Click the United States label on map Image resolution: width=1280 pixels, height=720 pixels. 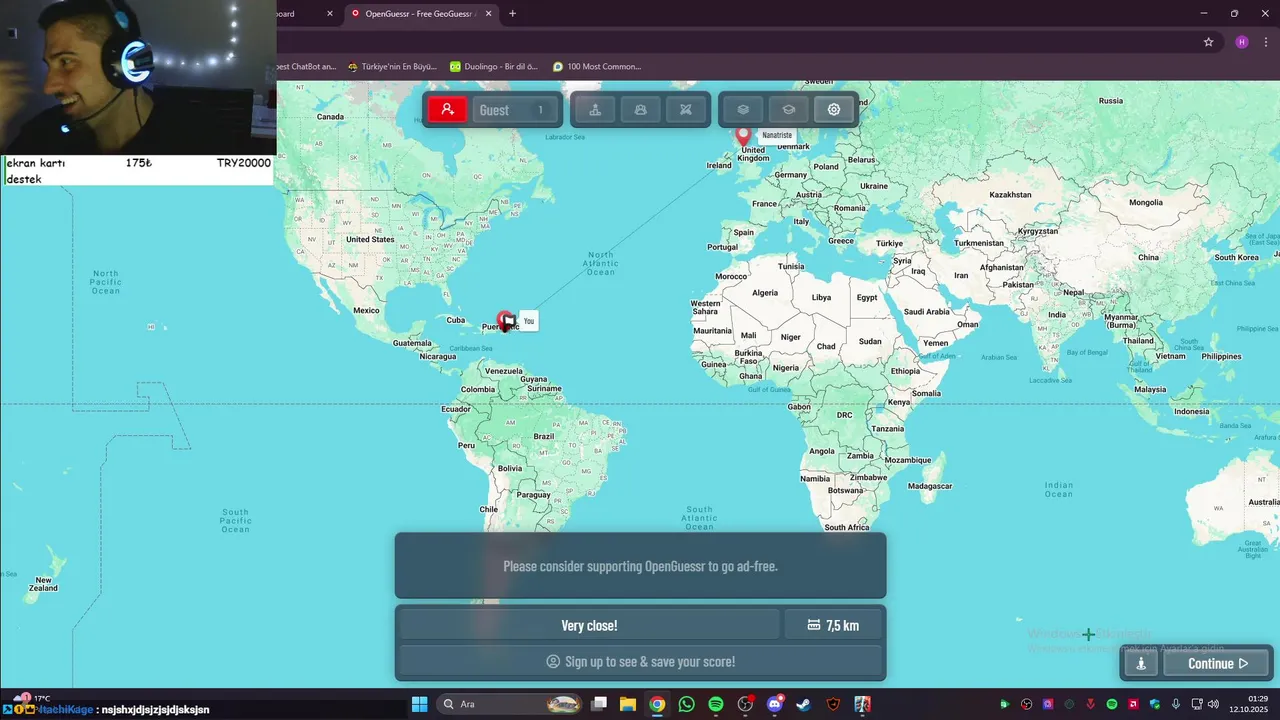[x=370, y=239]
